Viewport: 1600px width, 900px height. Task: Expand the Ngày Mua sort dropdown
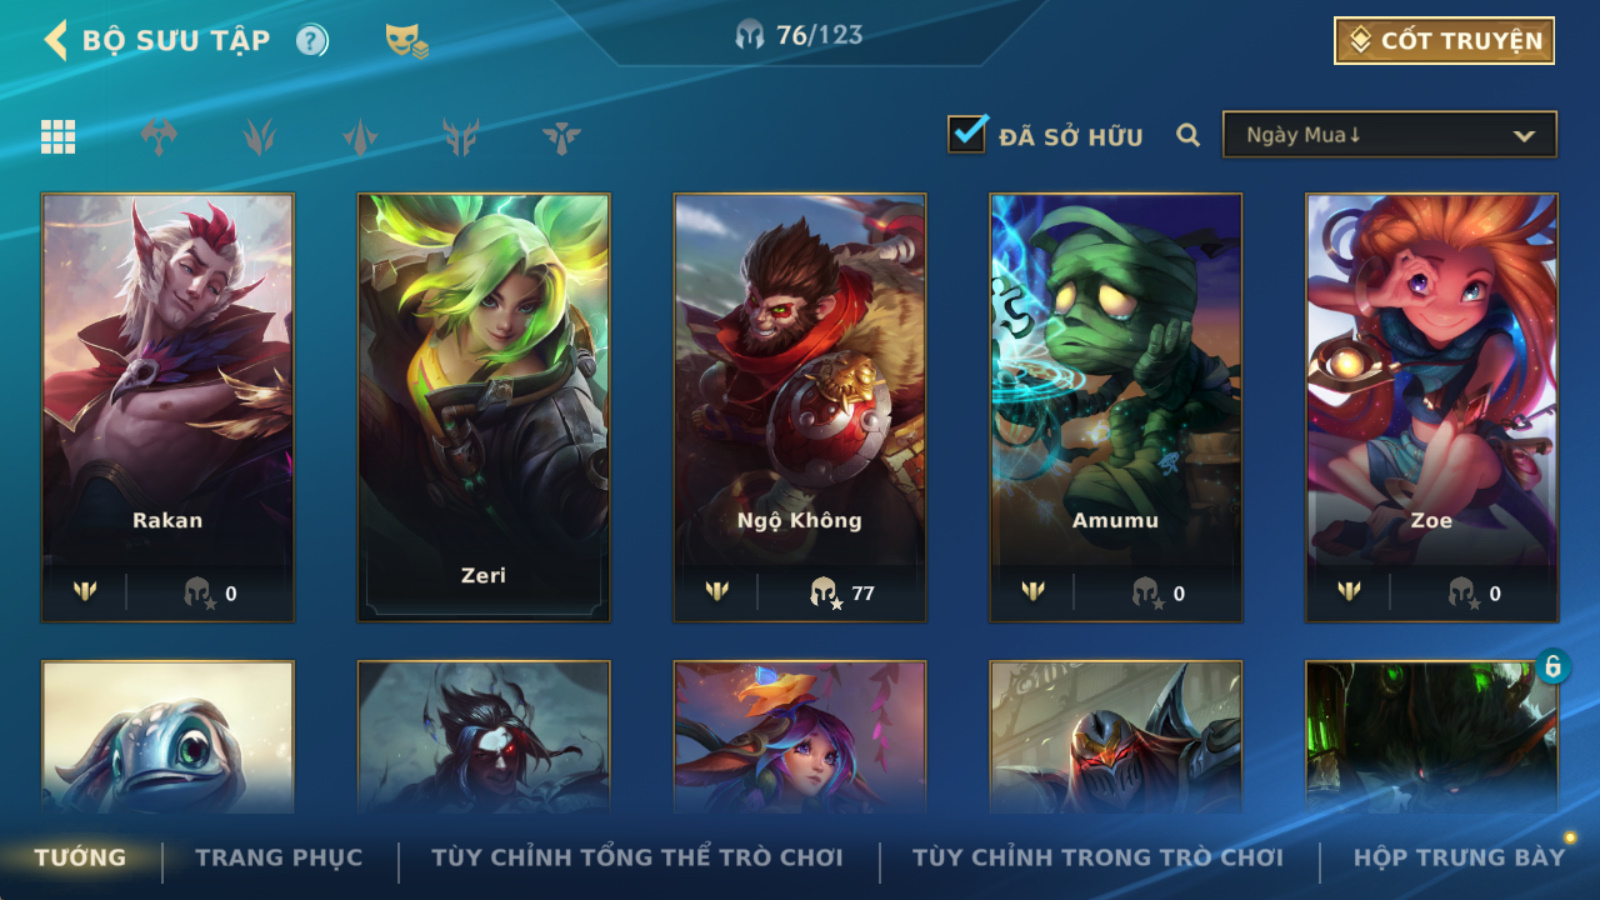point(1389,135)
